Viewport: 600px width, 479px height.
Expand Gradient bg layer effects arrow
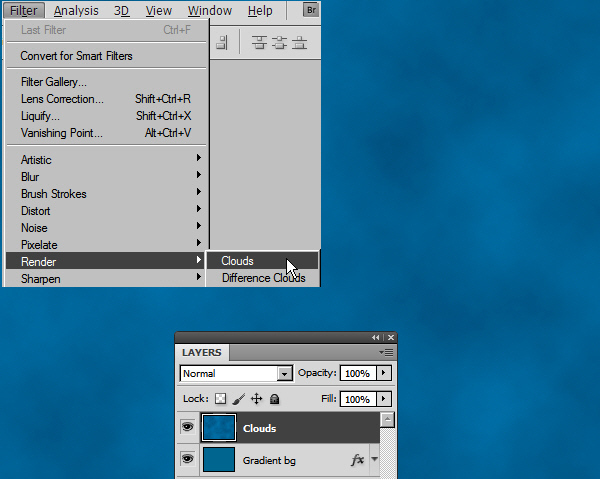click(x=374, y=460)
